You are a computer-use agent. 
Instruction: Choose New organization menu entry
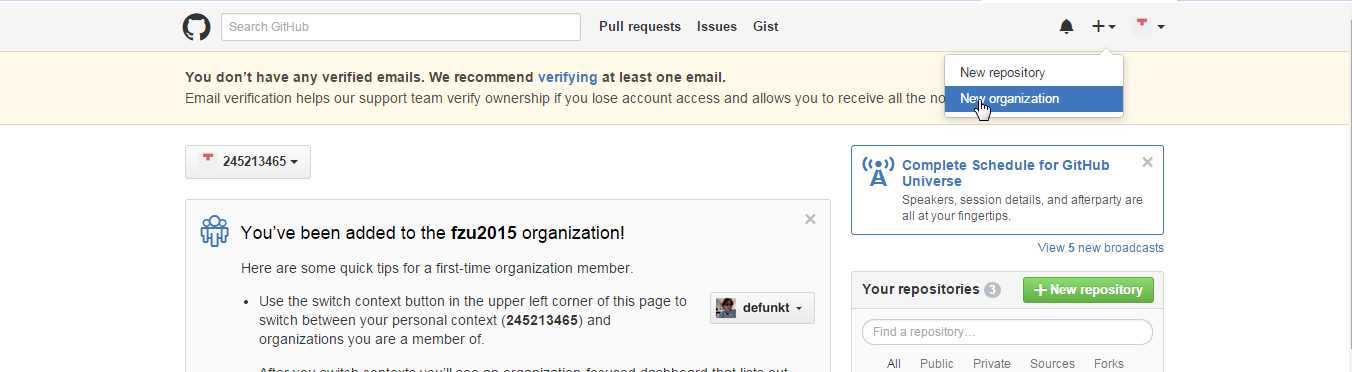click(x=1034, y=98)
